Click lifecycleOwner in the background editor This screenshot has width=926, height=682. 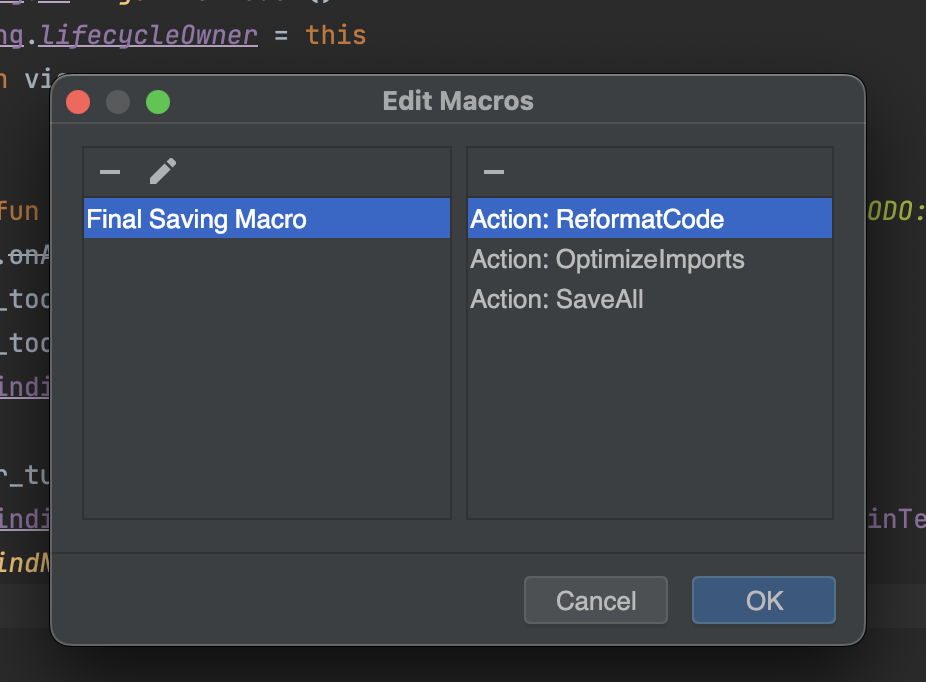[147, 36]
